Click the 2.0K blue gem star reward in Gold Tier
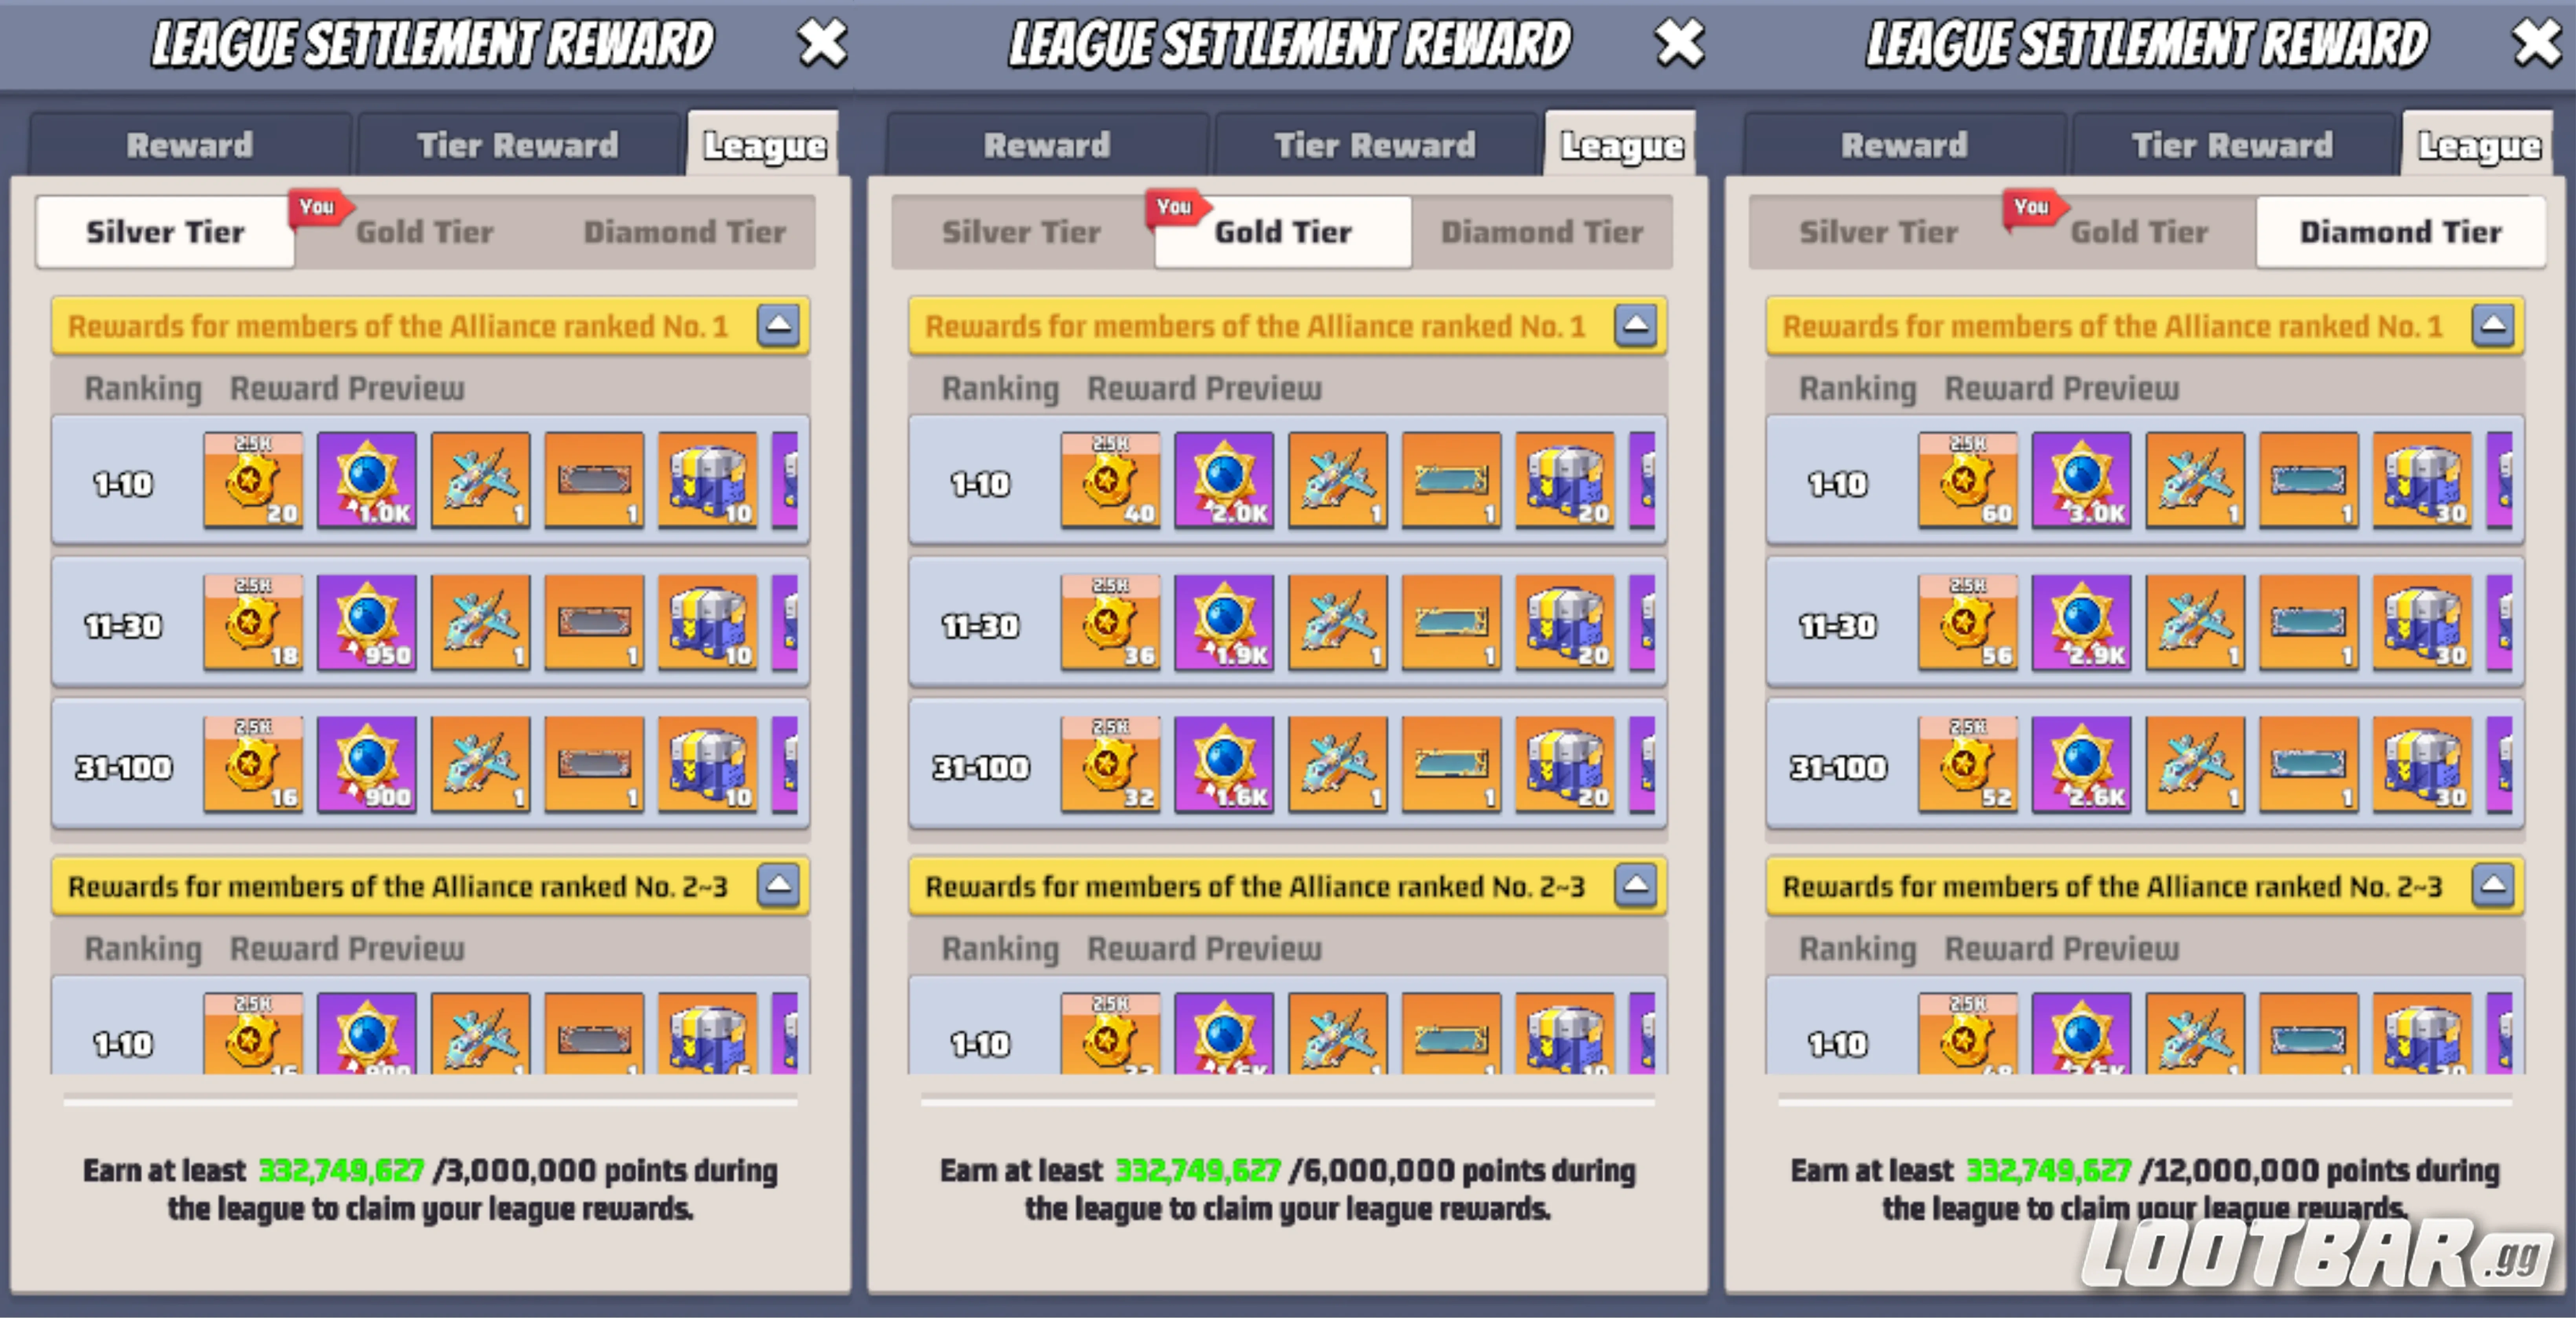Image resolution: width=2576 pixels, height=1318 pixels. pyautogui.click(x=1224, y=480)
